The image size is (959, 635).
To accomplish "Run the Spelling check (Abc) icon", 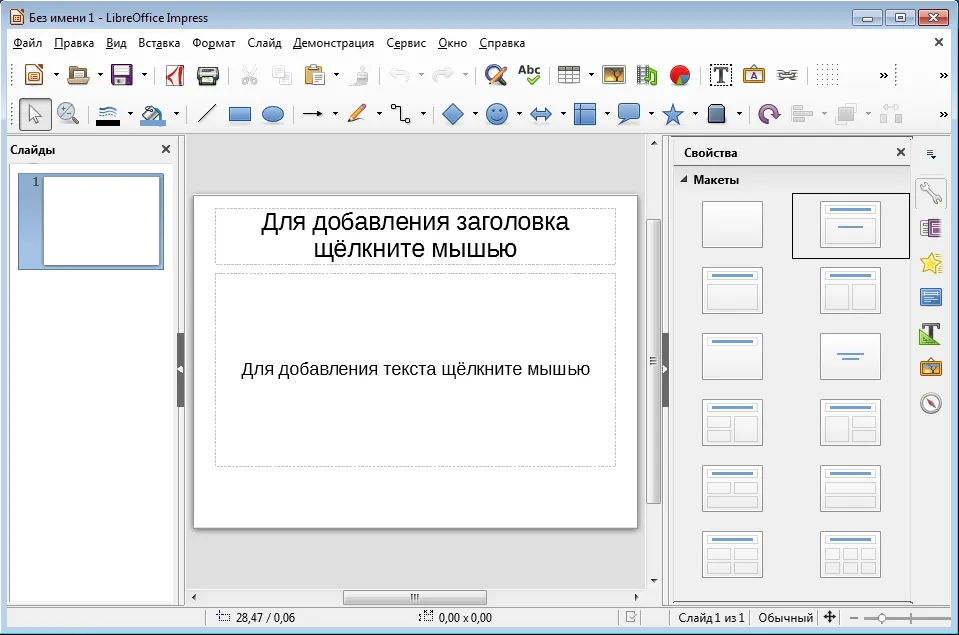I will (528, 75).
